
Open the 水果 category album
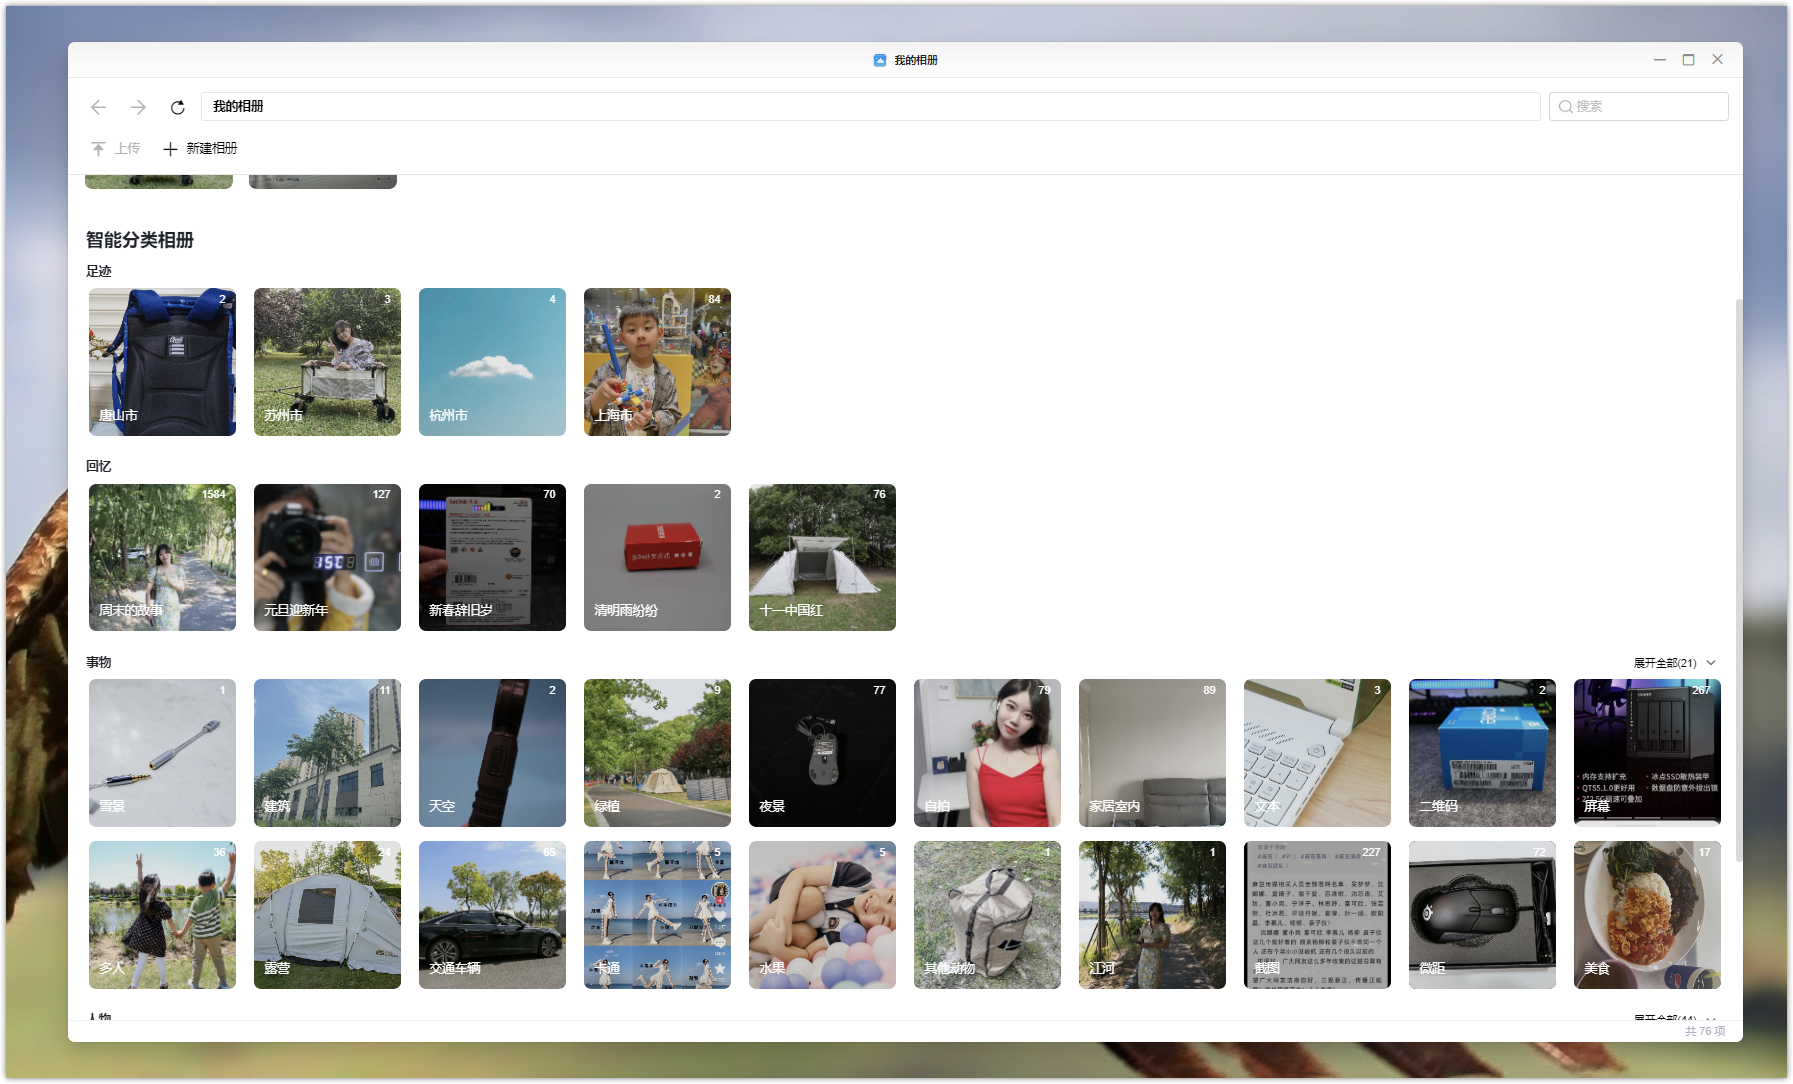coord(822,915)
